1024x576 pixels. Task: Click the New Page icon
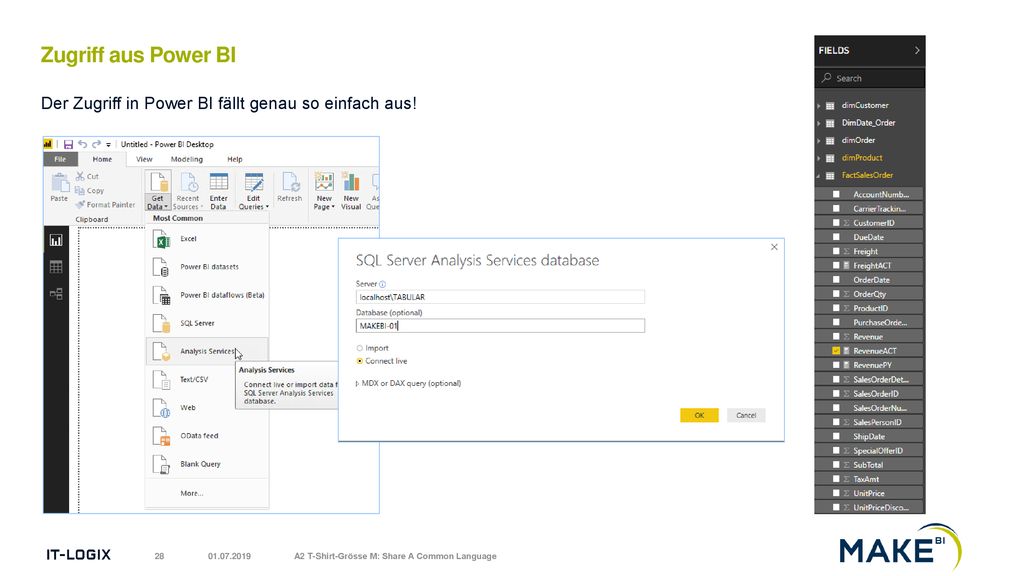coord(324,182)
